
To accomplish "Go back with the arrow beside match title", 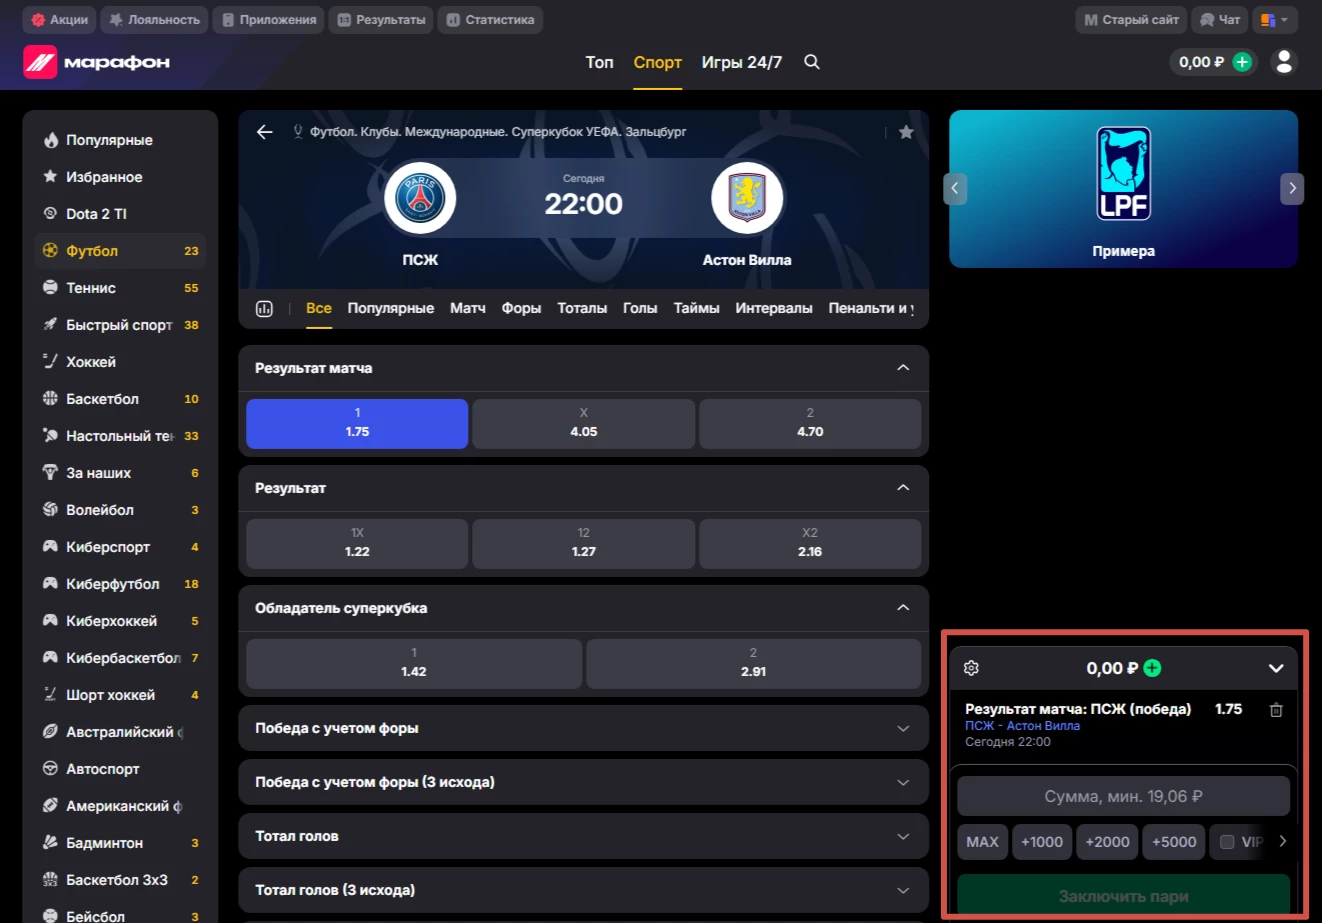I will (x=264, y=132).
